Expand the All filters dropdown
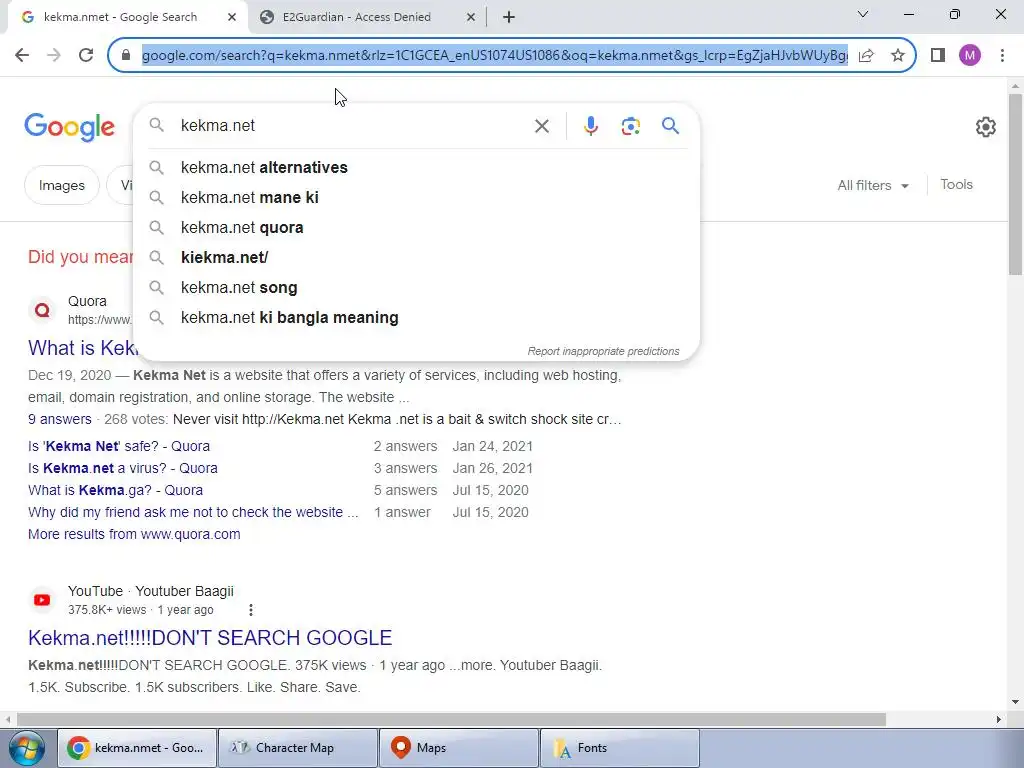Image resolution: width=1024 pixels, height=768 pixels. 873,185
